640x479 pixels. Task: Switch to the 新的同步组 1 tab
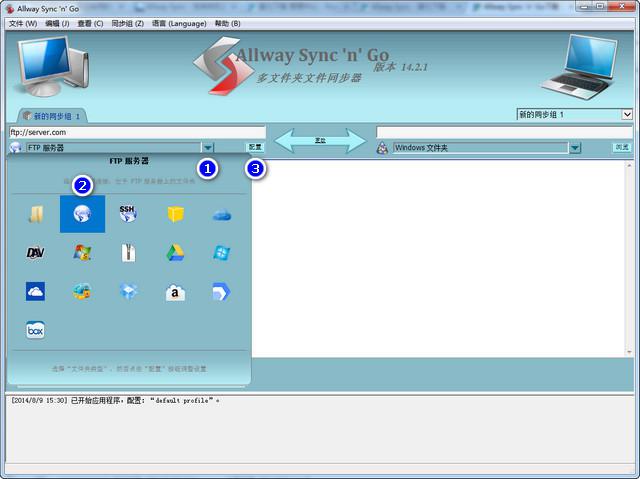pyautogui.click(x=50, y=116)
